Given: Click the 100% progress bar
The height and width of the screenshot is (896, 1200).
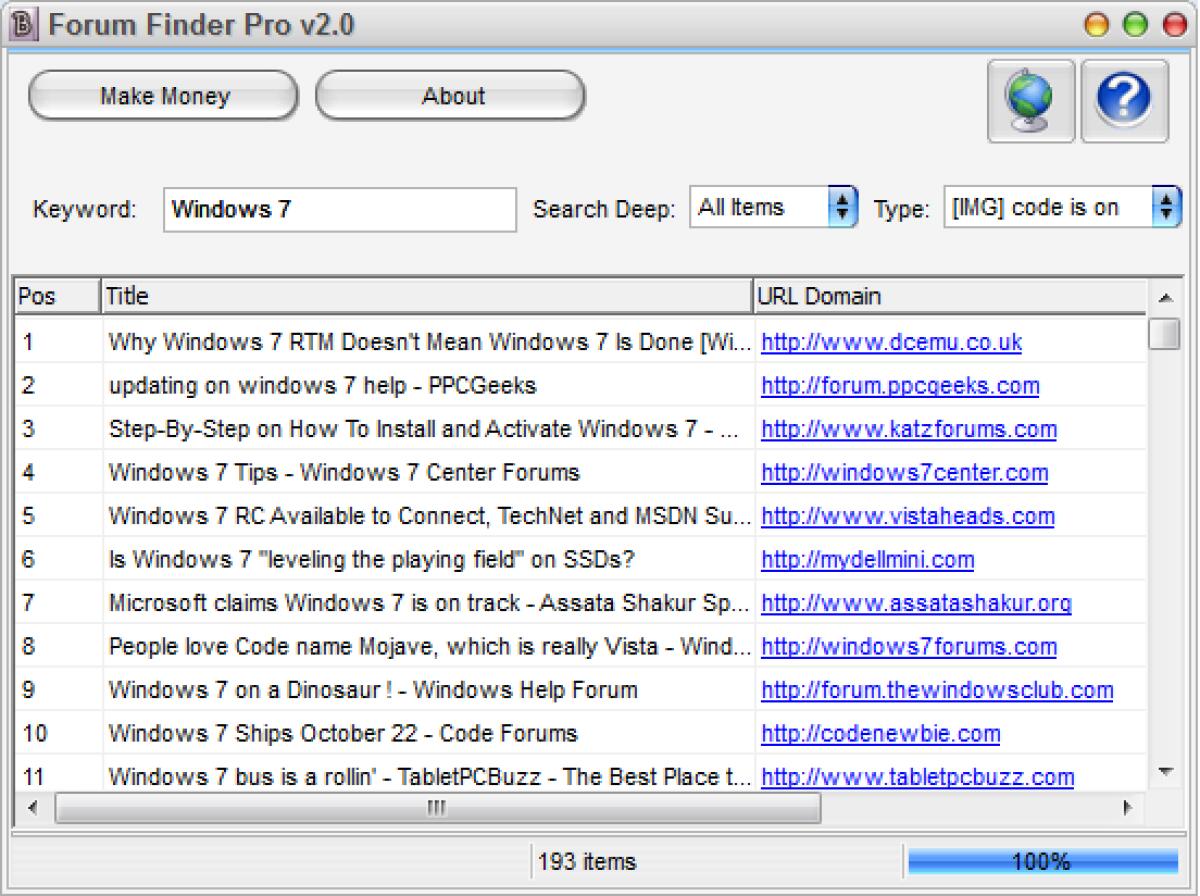Looking at the screenshot, I should tap(1042, 862).
